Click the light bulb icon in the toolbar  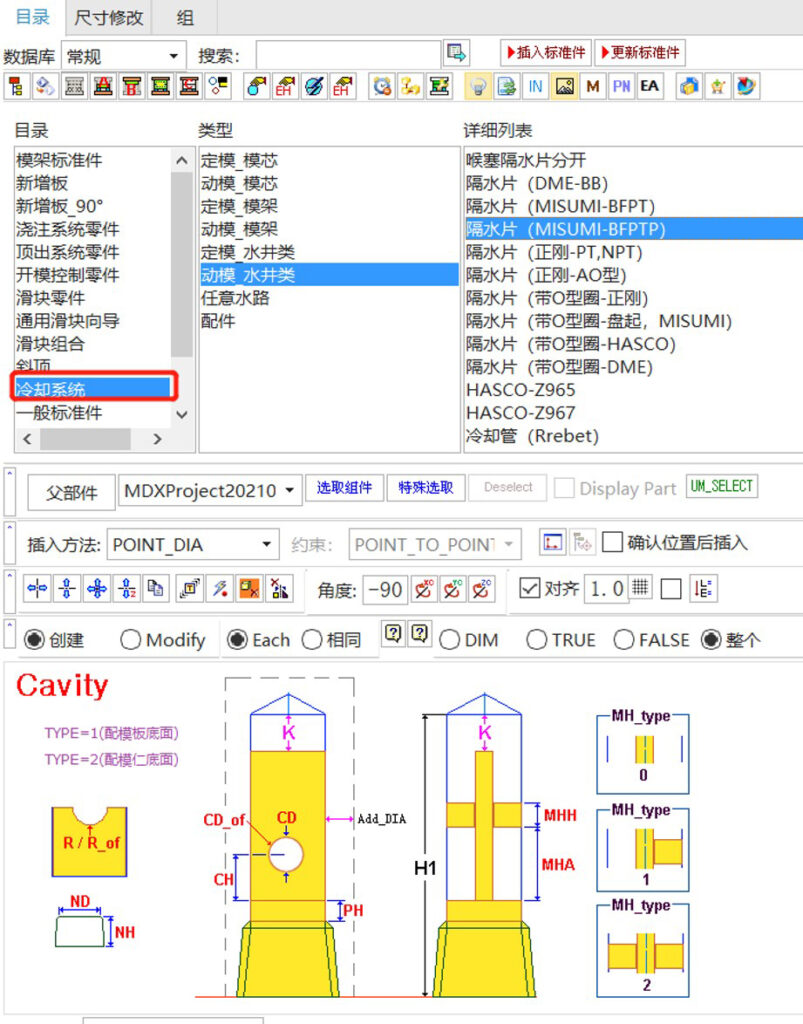click(x=479, y=86)
